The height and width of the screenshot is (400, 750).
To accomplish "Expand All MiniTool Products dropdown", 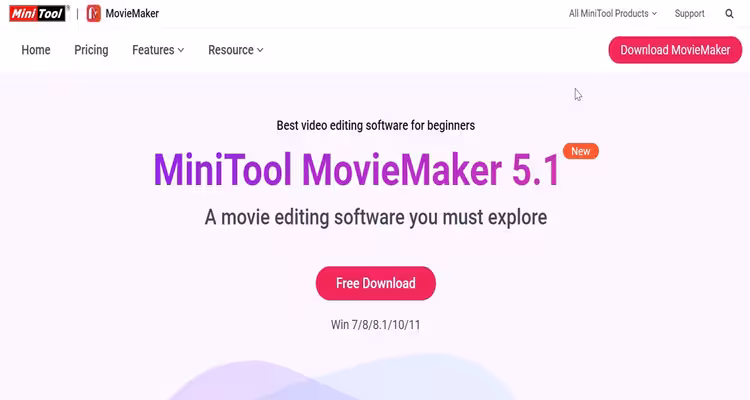I will (x=612, y=13).
